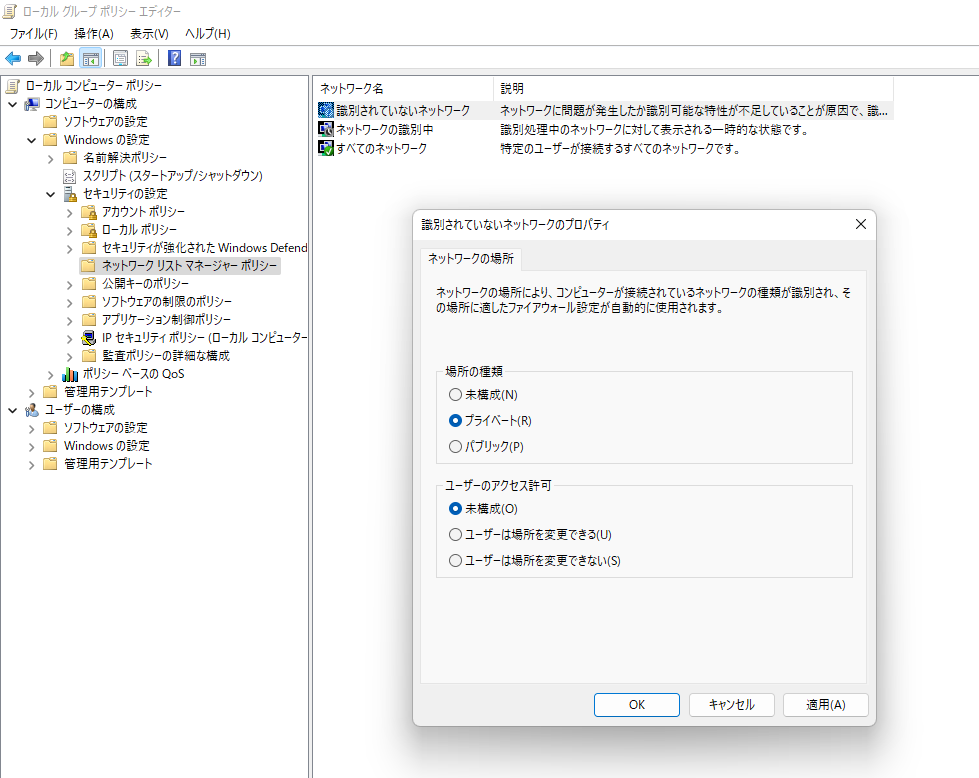Select ユーザーは場所を変更できる(U) radio
The image size is (979, 778).
[x=455, y=534]
